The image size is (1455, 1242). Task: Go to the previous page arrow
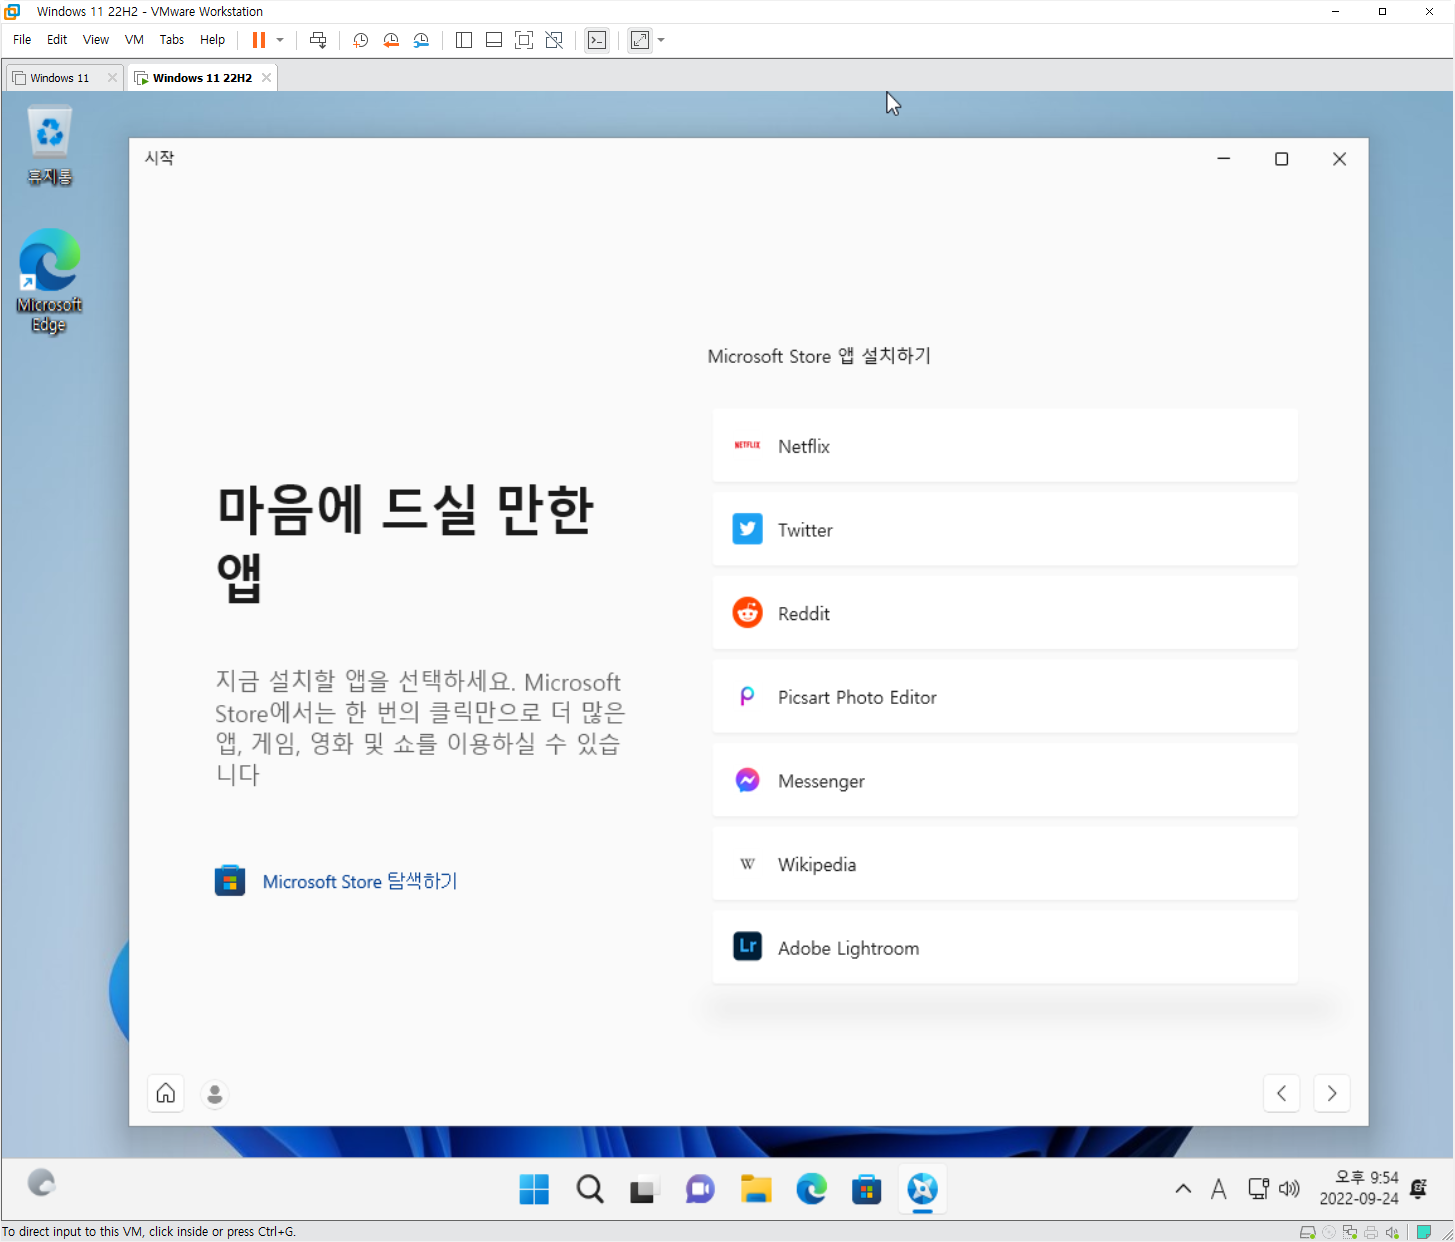1282,1093
